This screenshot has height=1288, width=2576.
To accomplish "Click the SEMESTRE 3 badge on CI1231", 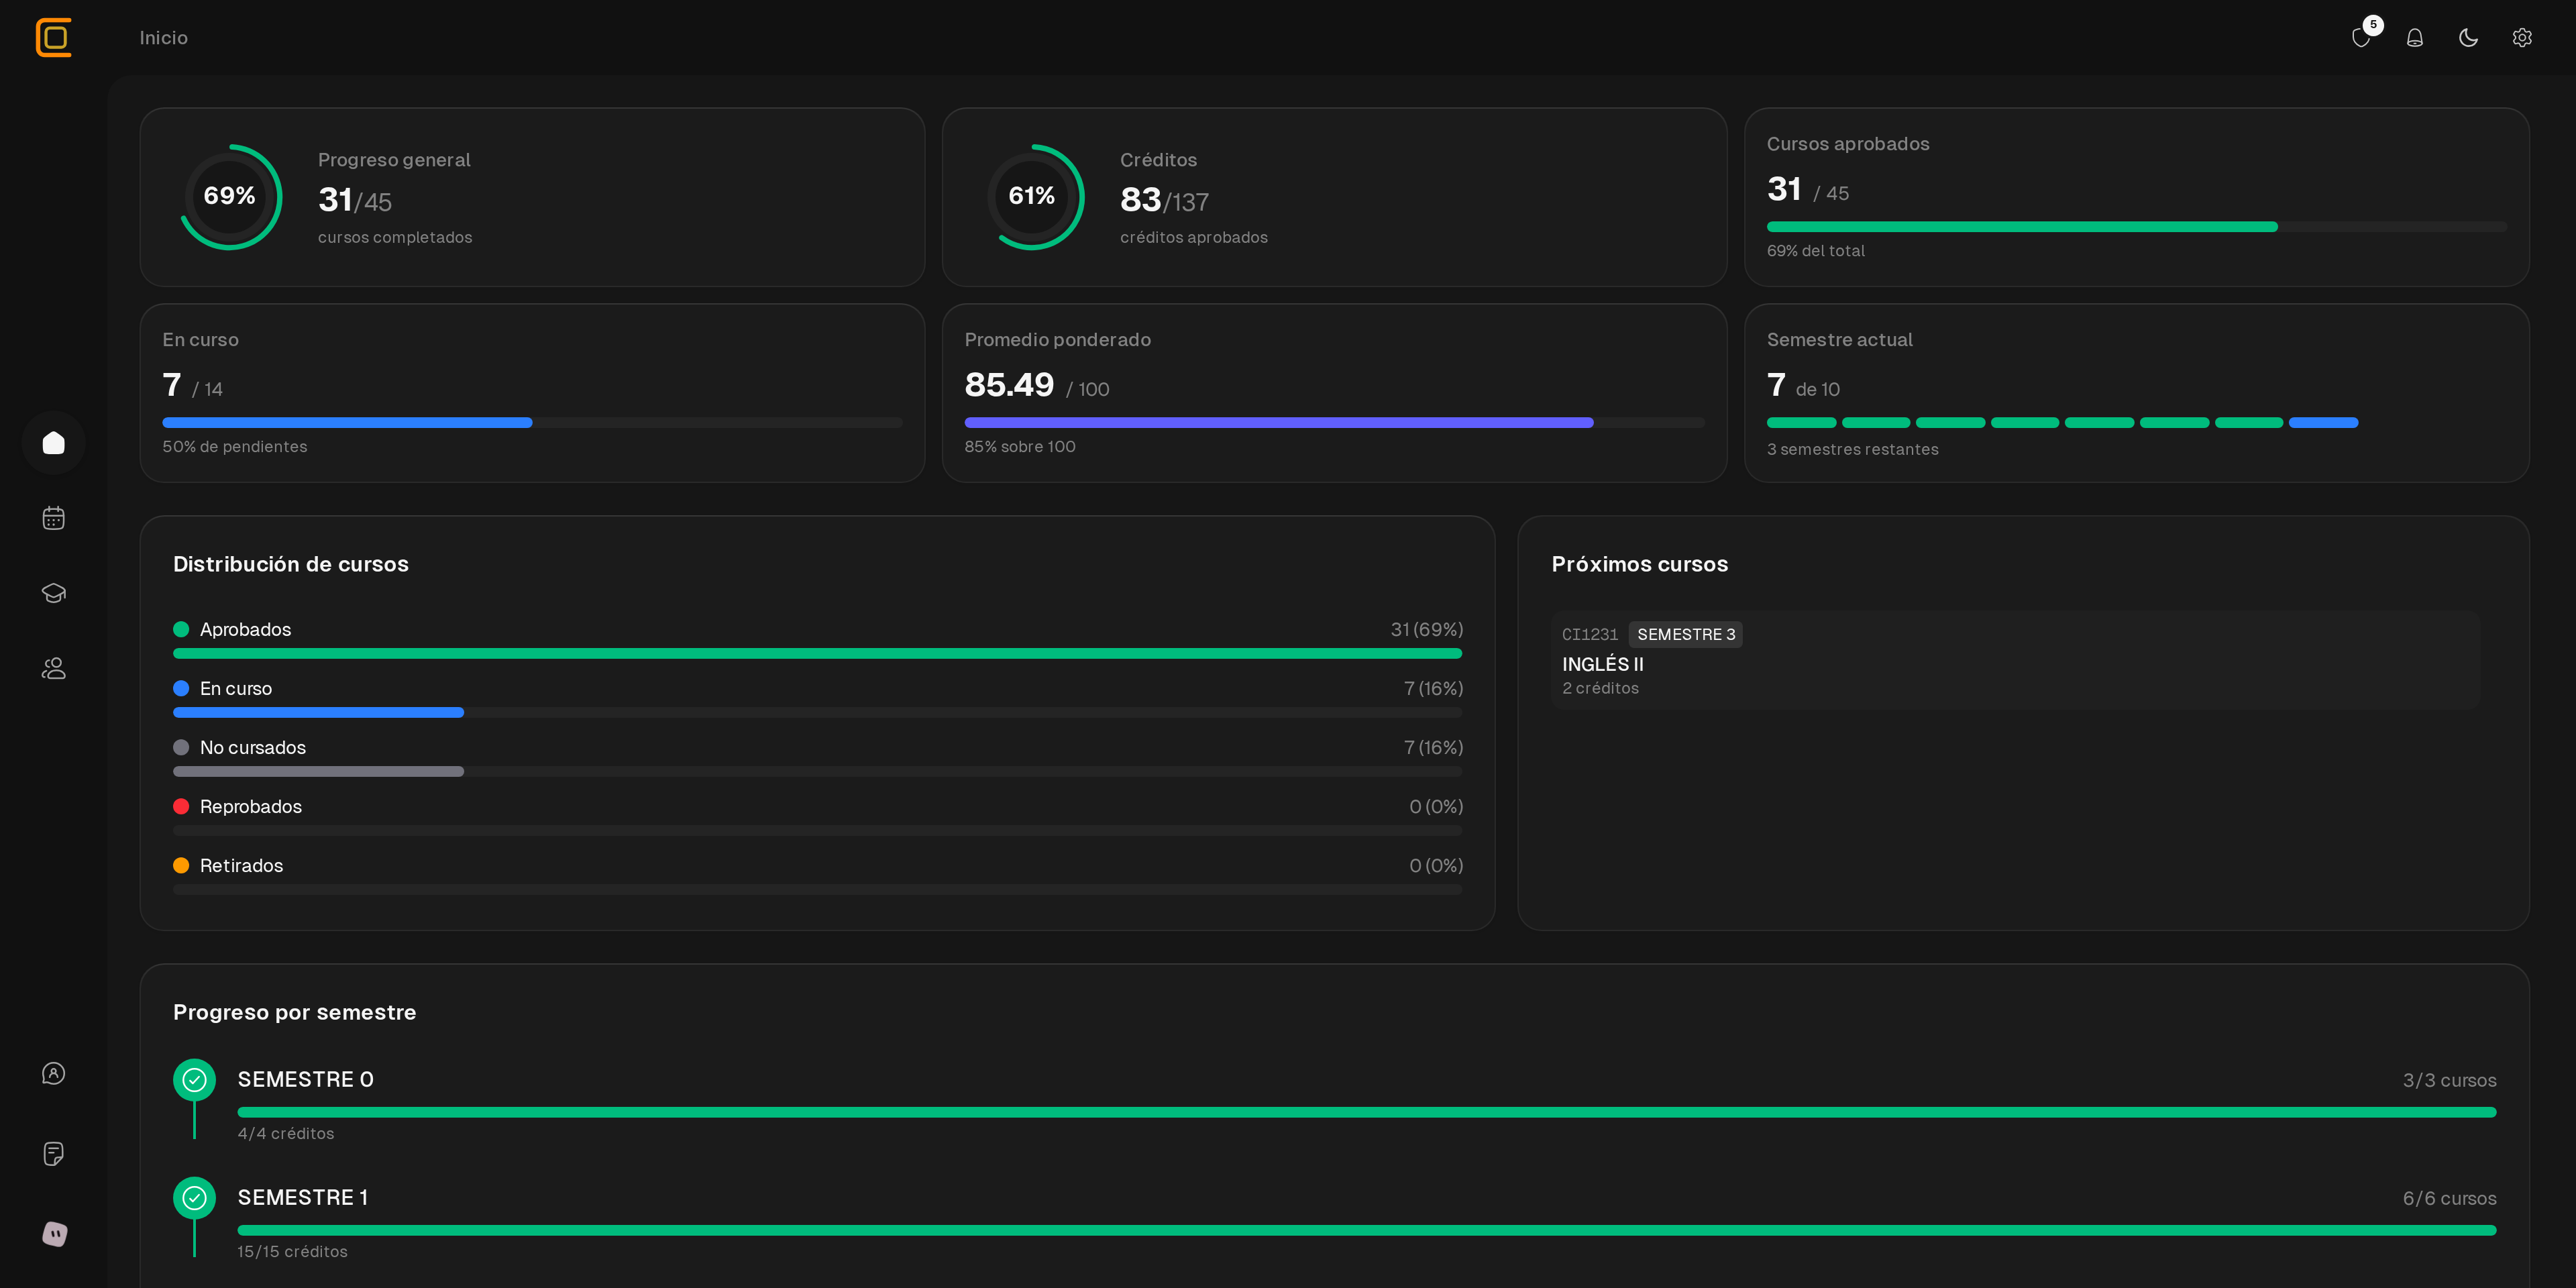I will pyautogui.click(x=1686, y=635).
